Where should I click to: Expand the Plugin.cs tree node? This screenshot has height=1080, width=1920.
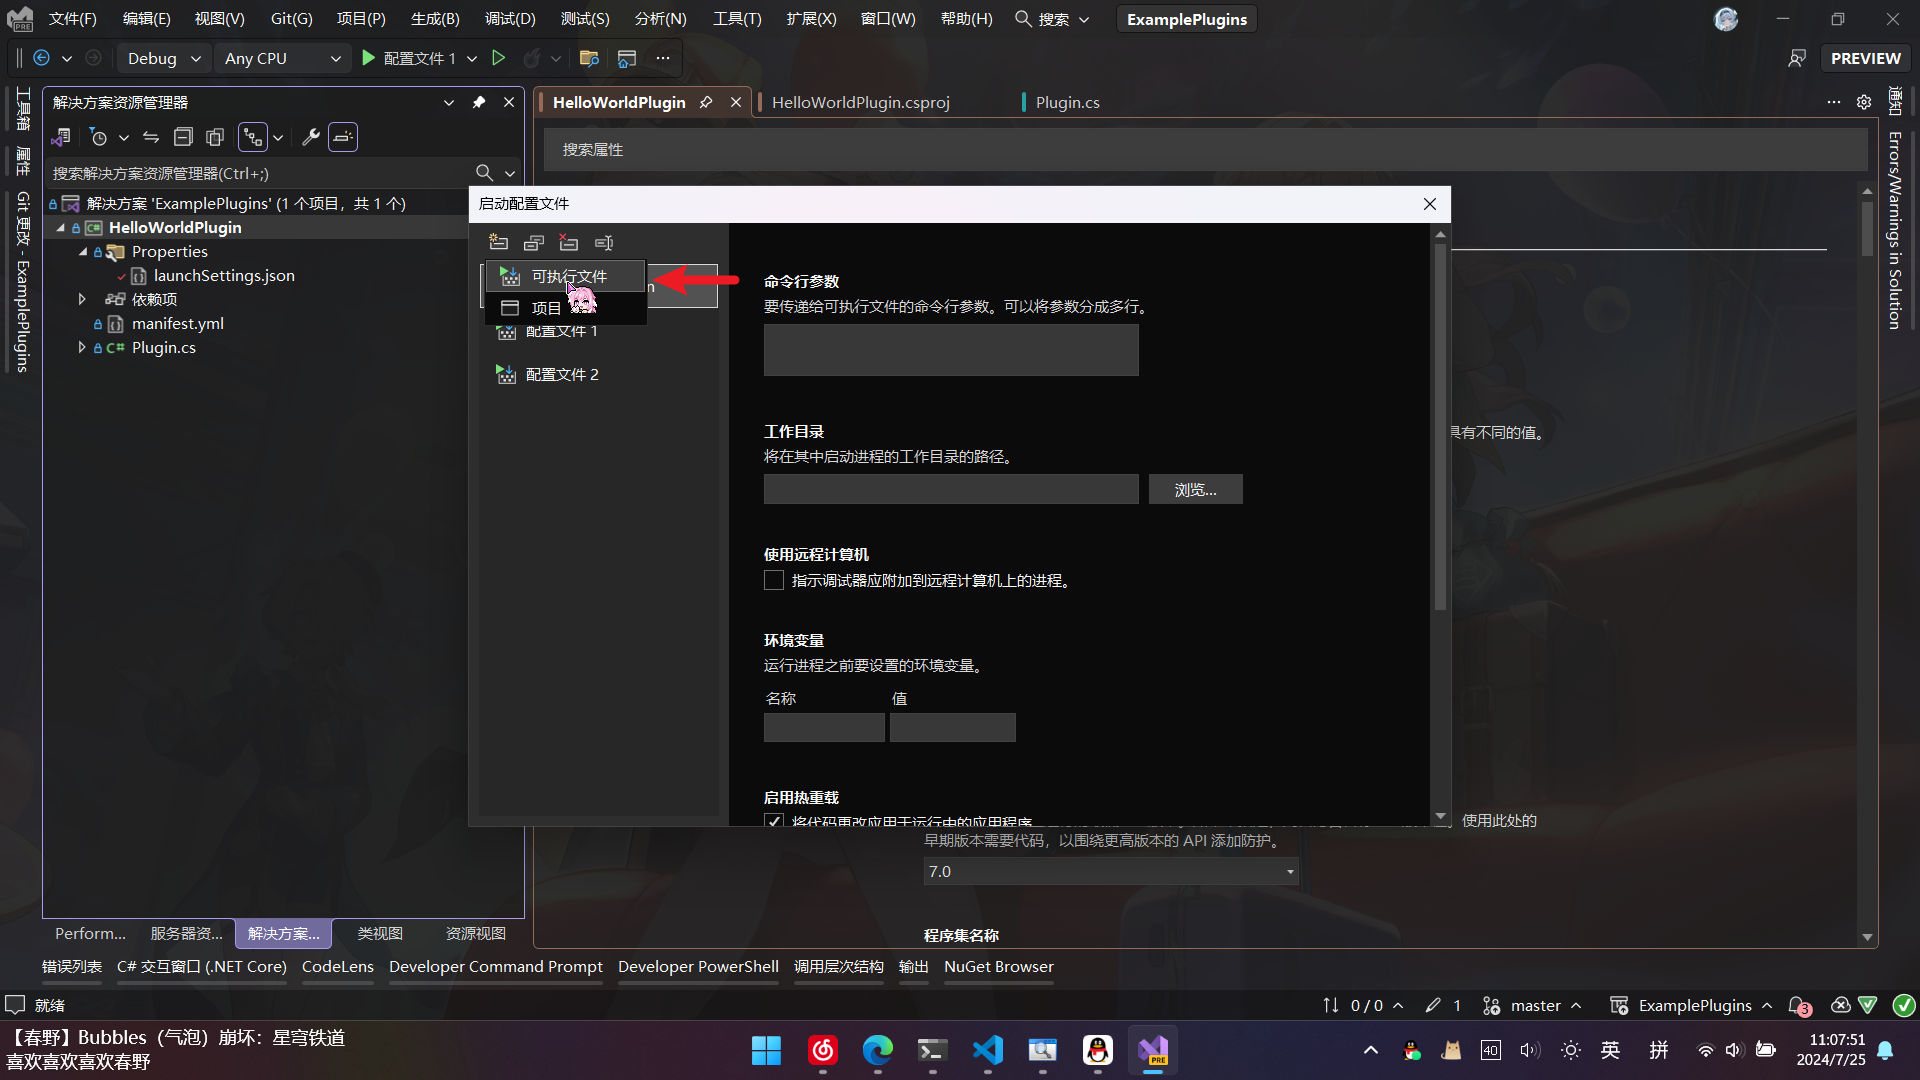point(82,347)
